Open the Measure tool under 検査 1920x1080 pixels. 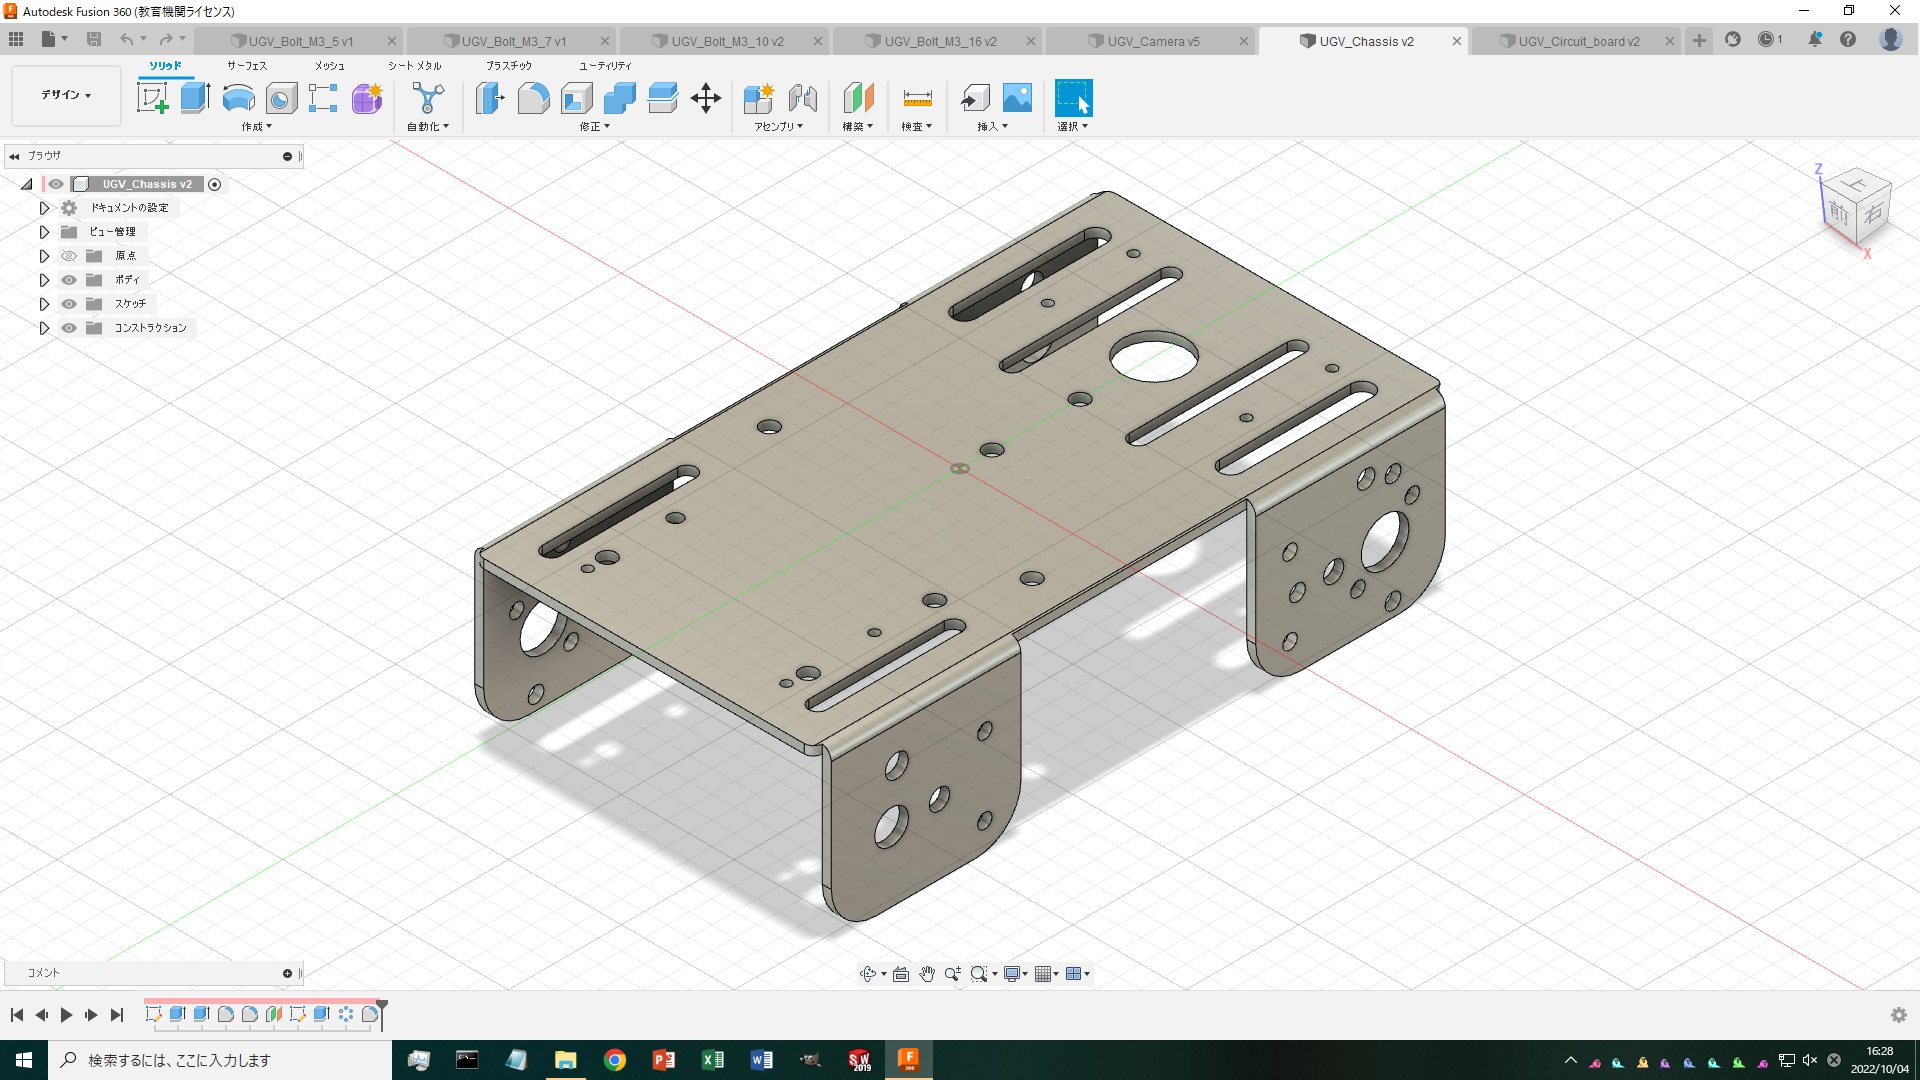(915, 99)
